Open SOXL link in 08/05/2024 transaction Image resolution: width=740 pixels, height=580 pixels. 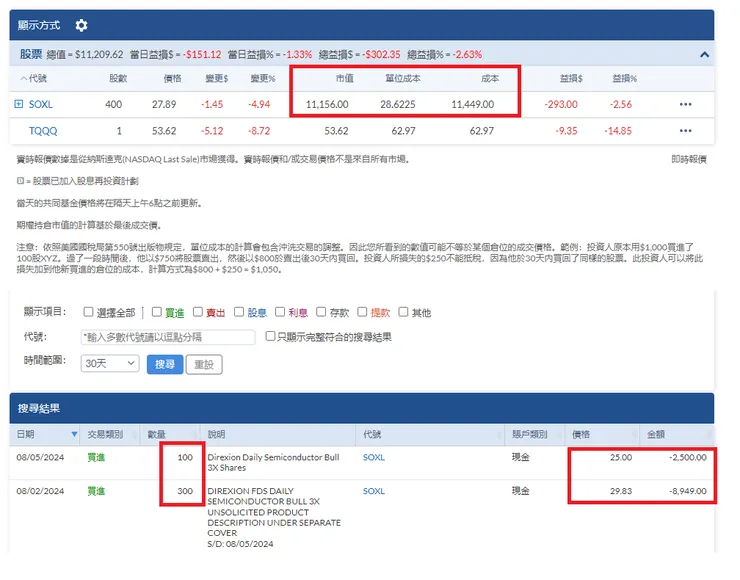(x=374, y=457)
